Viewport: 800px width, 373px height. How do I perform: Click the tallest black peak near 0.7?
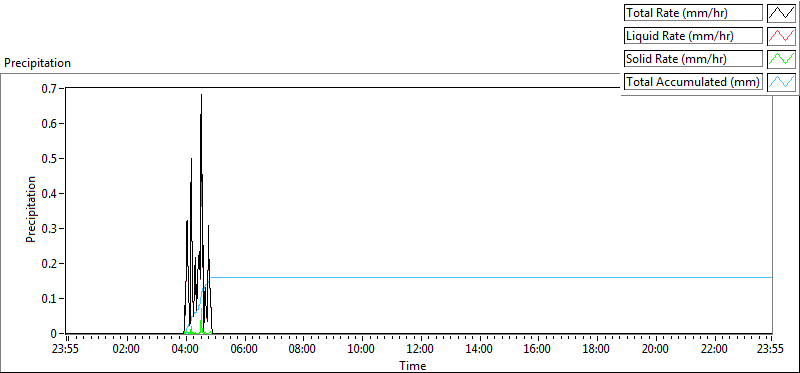pos(202,95)
